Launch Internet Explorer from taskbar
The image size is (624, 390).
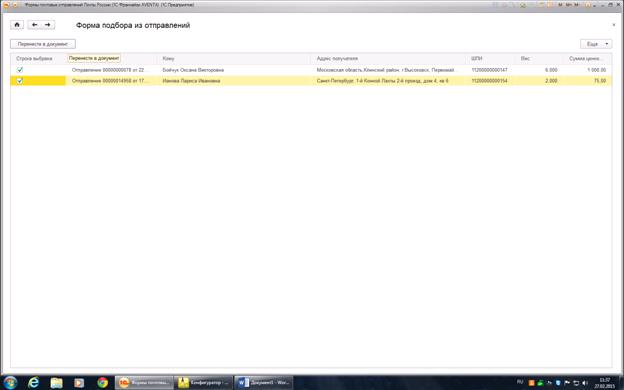click(x=34, y=382)
